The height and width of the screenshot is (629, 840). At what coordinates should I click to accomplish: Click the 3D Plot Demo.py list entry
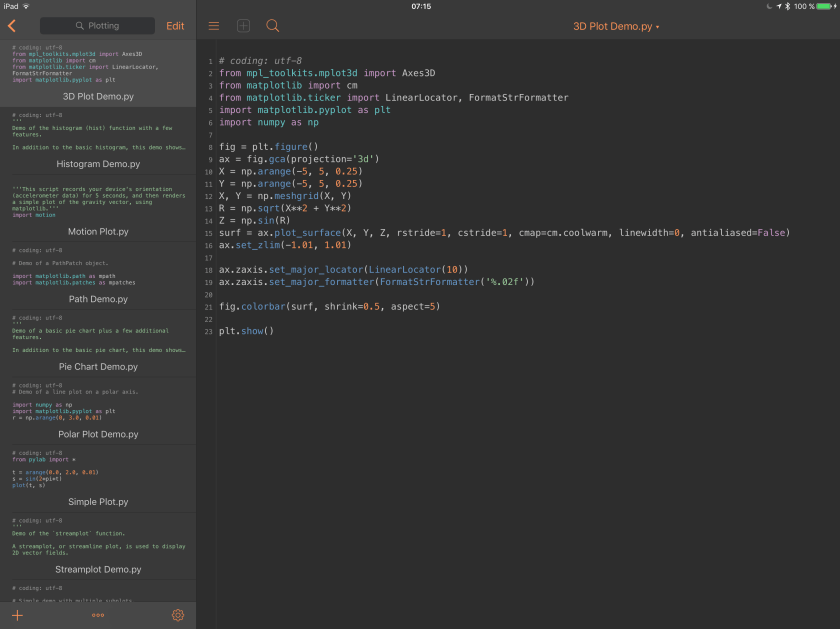pyautogui.click(x=98, y=96)
